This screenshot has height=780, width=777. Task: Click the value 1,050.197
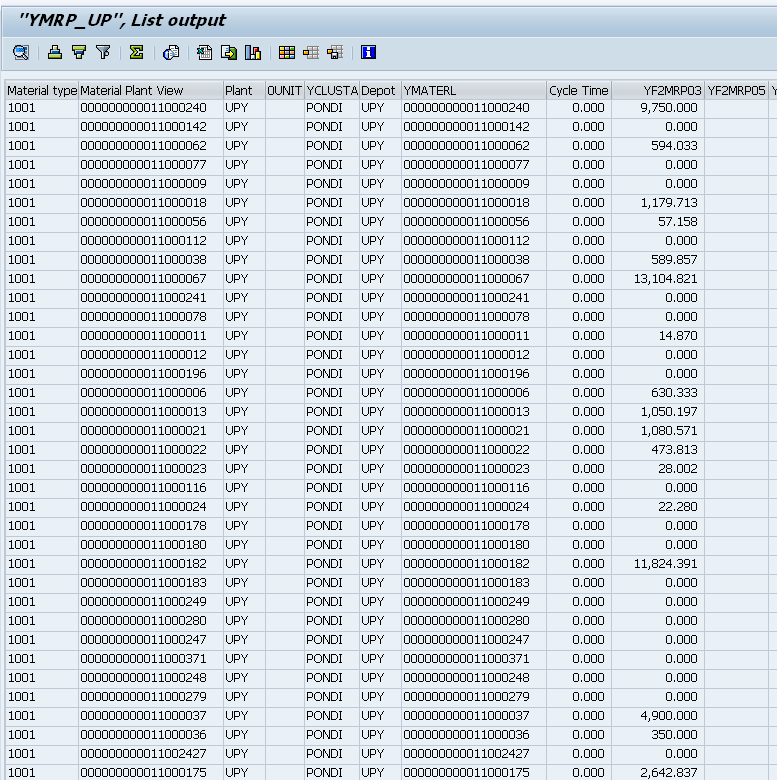(669, 412)
